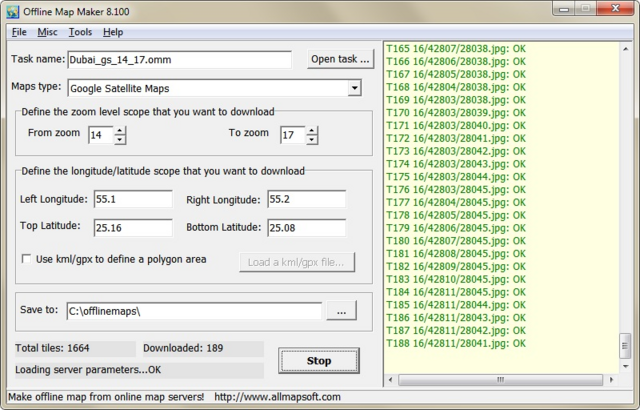
Task: Click the Left Longitude field
Action: (133, 199)
